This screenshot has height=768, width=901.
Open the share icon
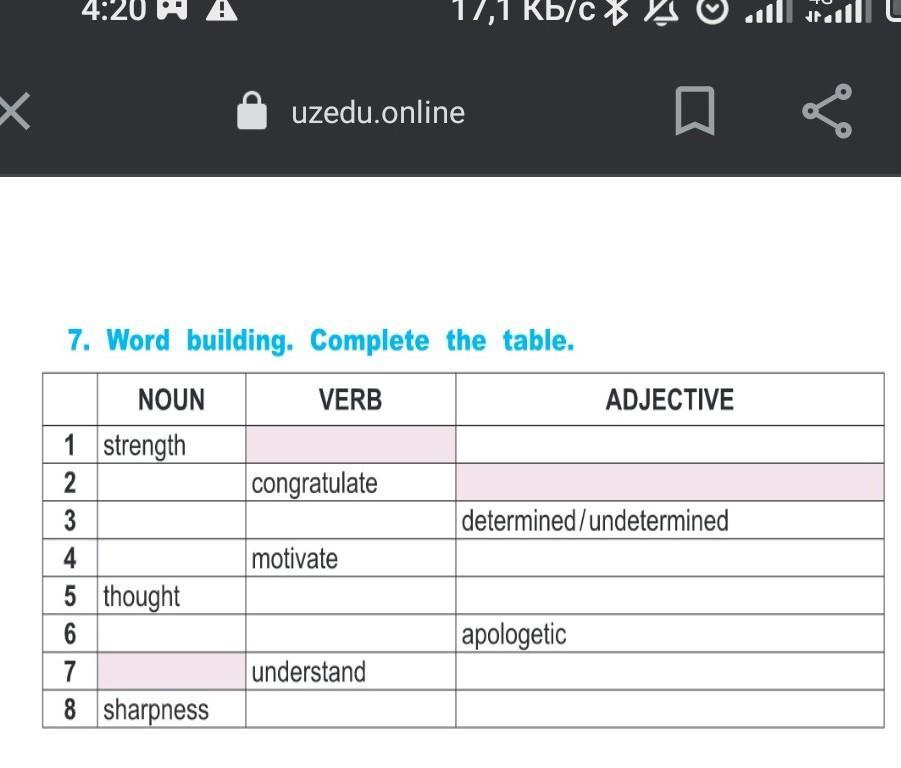[827, 111]
